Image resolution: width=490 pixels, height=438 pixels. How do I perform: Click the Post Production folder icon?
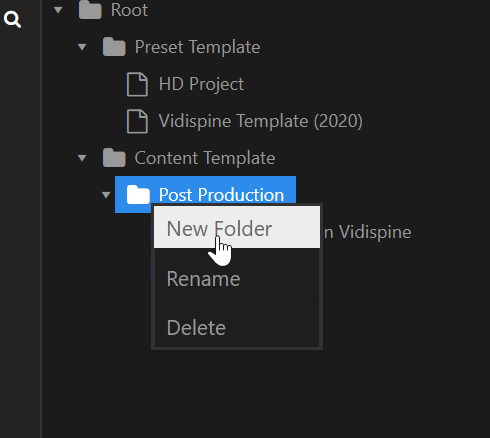[x=138, y=195]
